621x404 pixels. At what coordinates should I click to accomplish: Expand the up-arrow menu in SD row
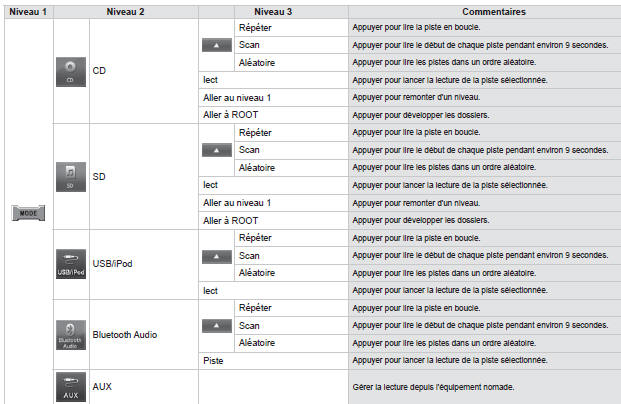217,150
